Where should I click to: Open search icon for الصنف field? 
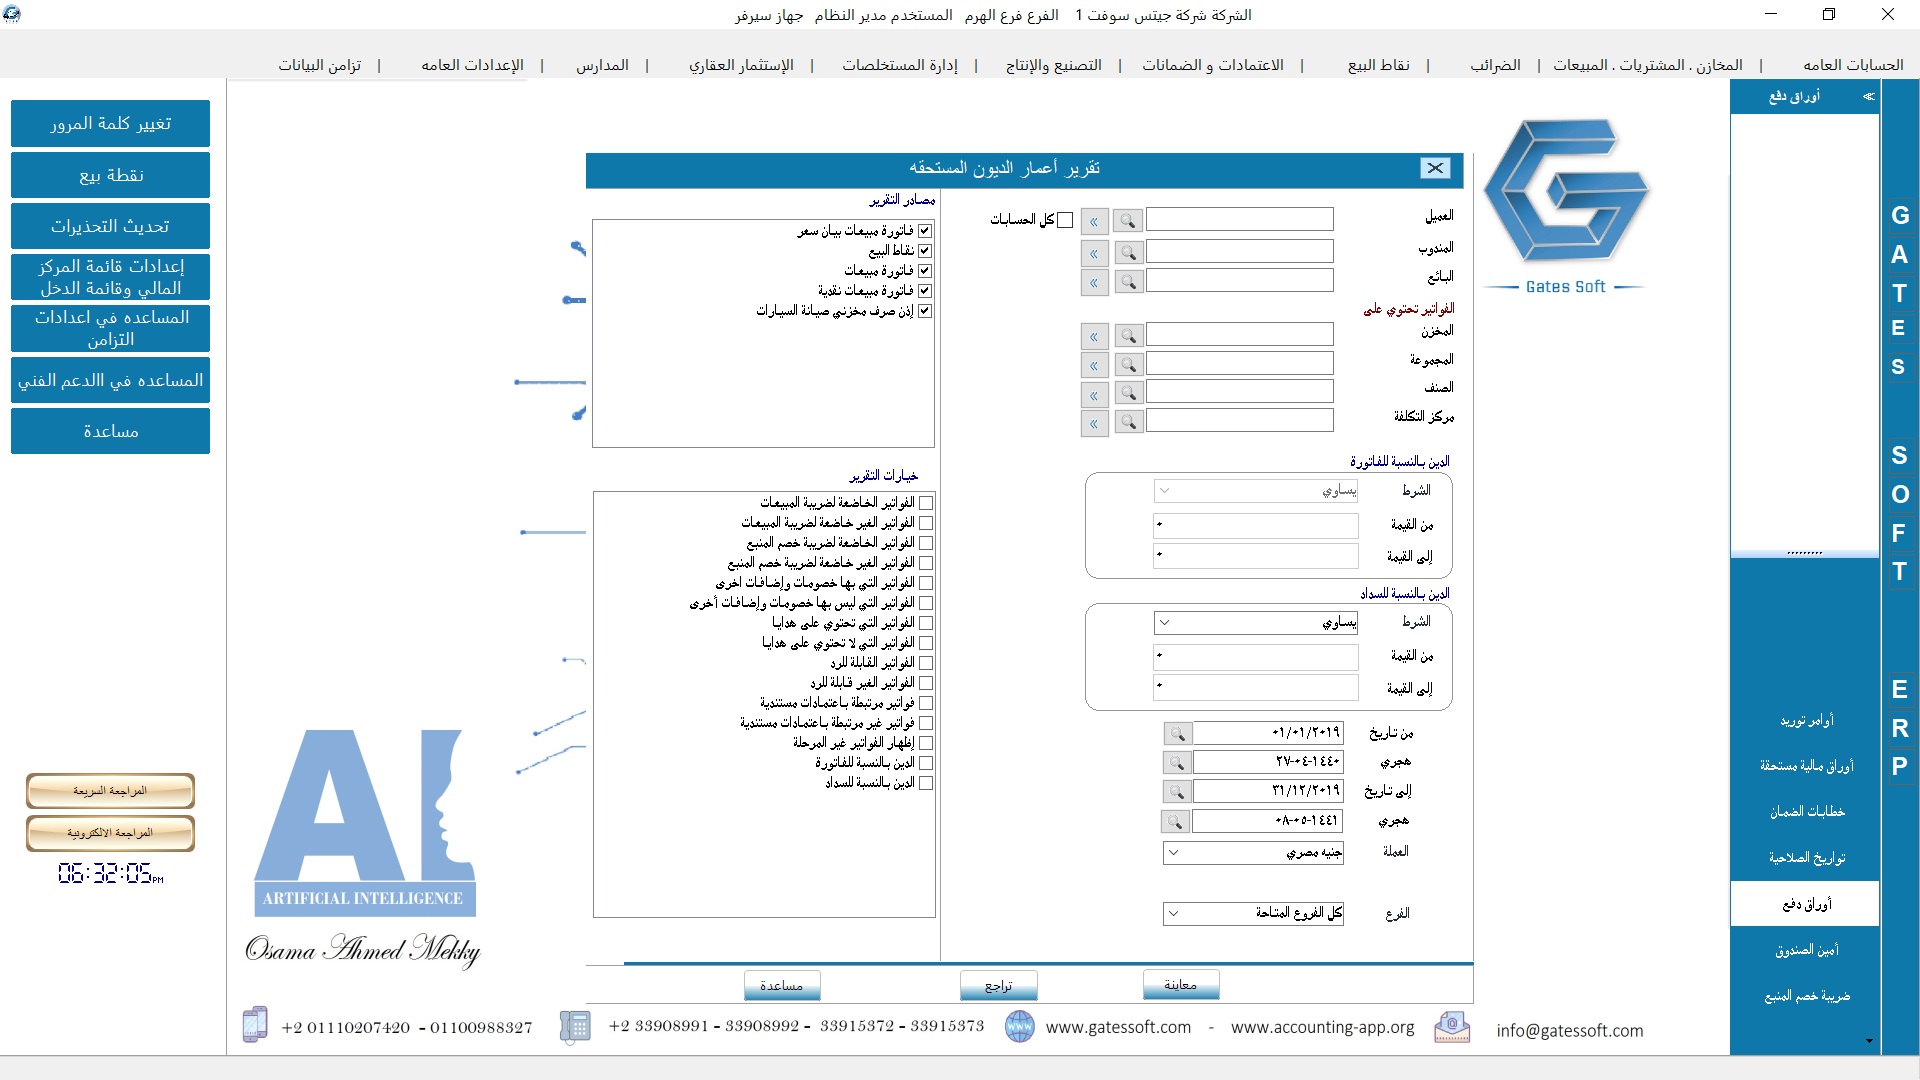(1128, 394)
